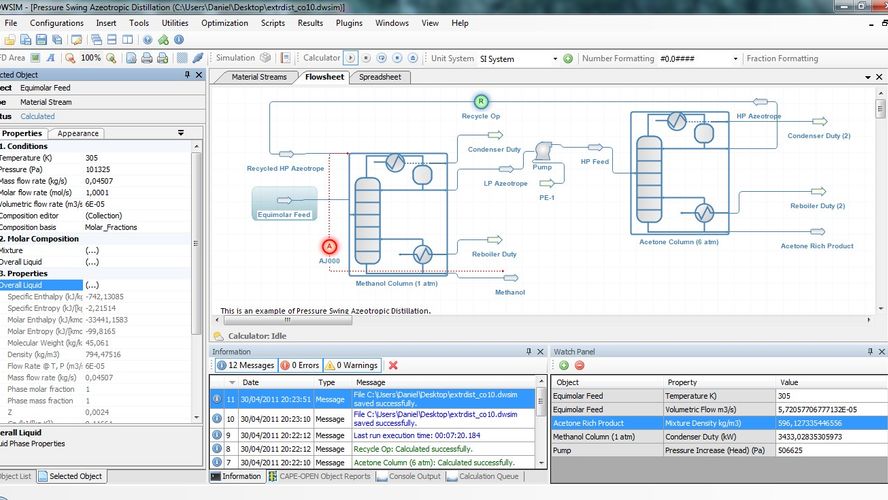This screenshot has width=888, height=500.
Task: Click the Save file icon in toolbar
Action: point(40,40)
